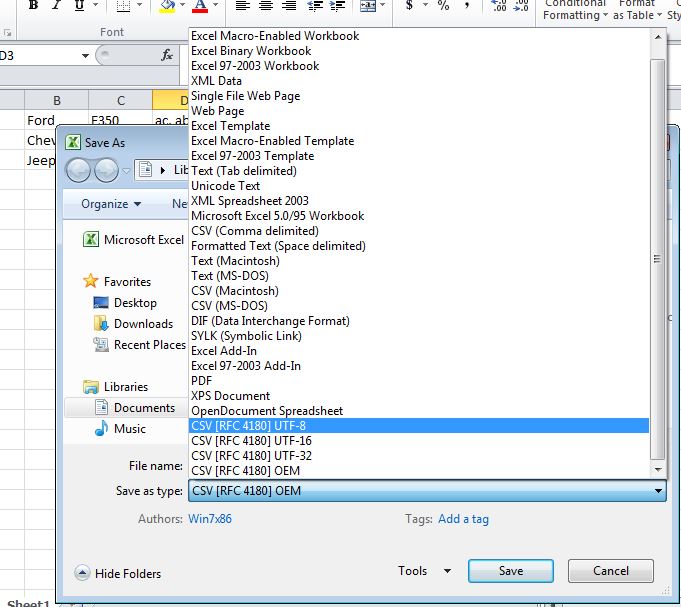Image resolution: width=681 pixels, height=607 pixels.
Task: Choose CSV [RFC 4180] UTF-32 type
Action: 419,455
